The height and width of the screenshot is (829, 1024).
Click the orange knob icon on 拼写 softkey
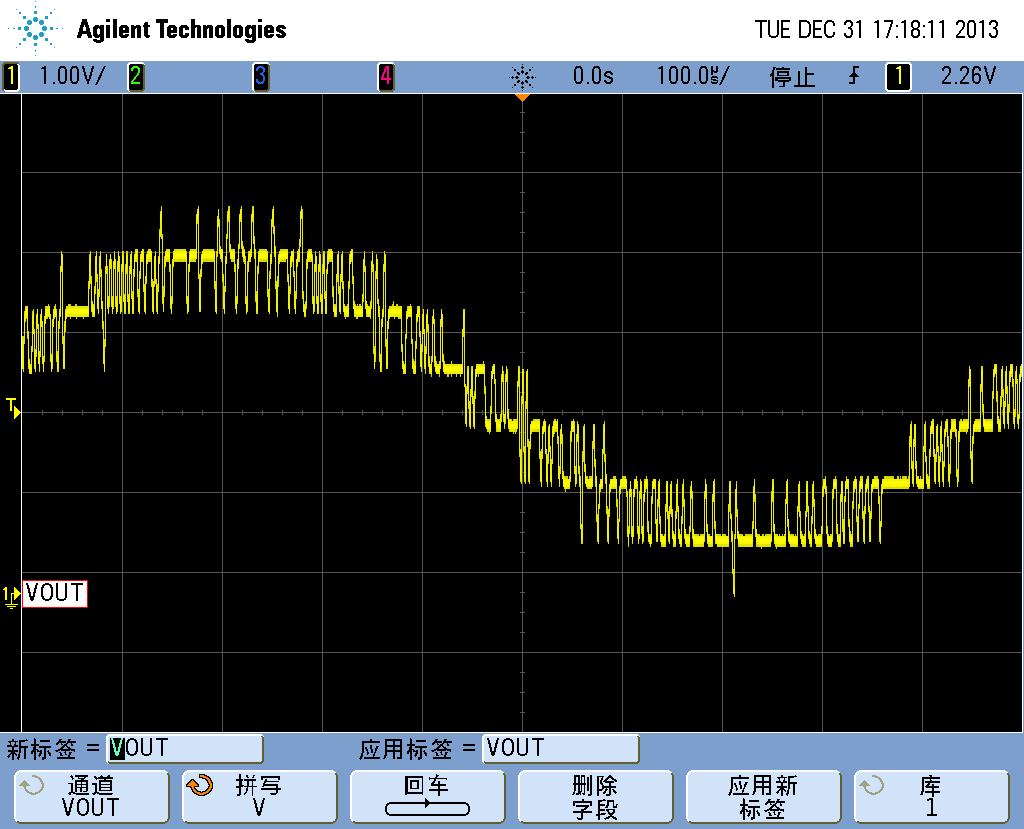(x=200, y=785)
